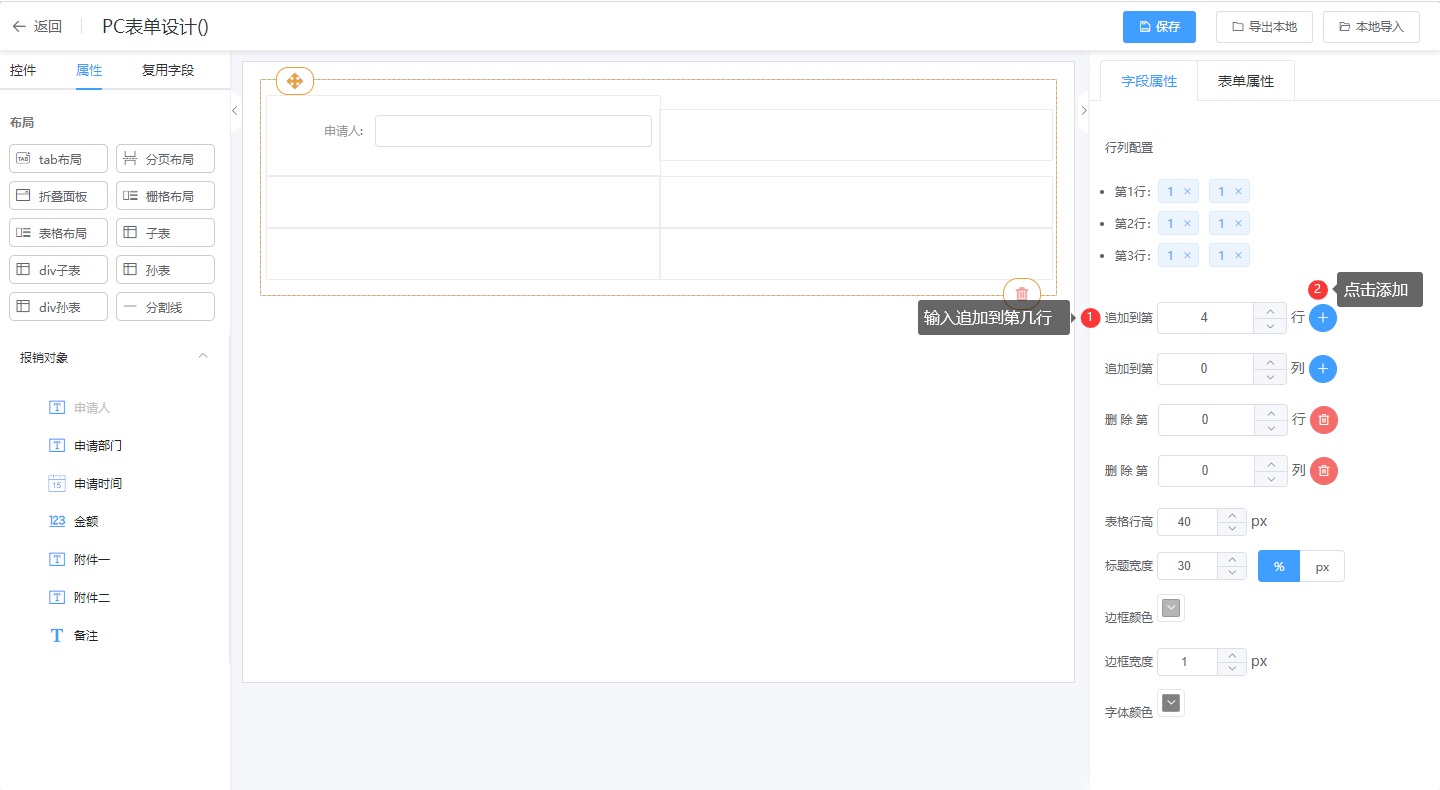
Task: Increase the 追加到第…行 value
Action: point(1270,310)
